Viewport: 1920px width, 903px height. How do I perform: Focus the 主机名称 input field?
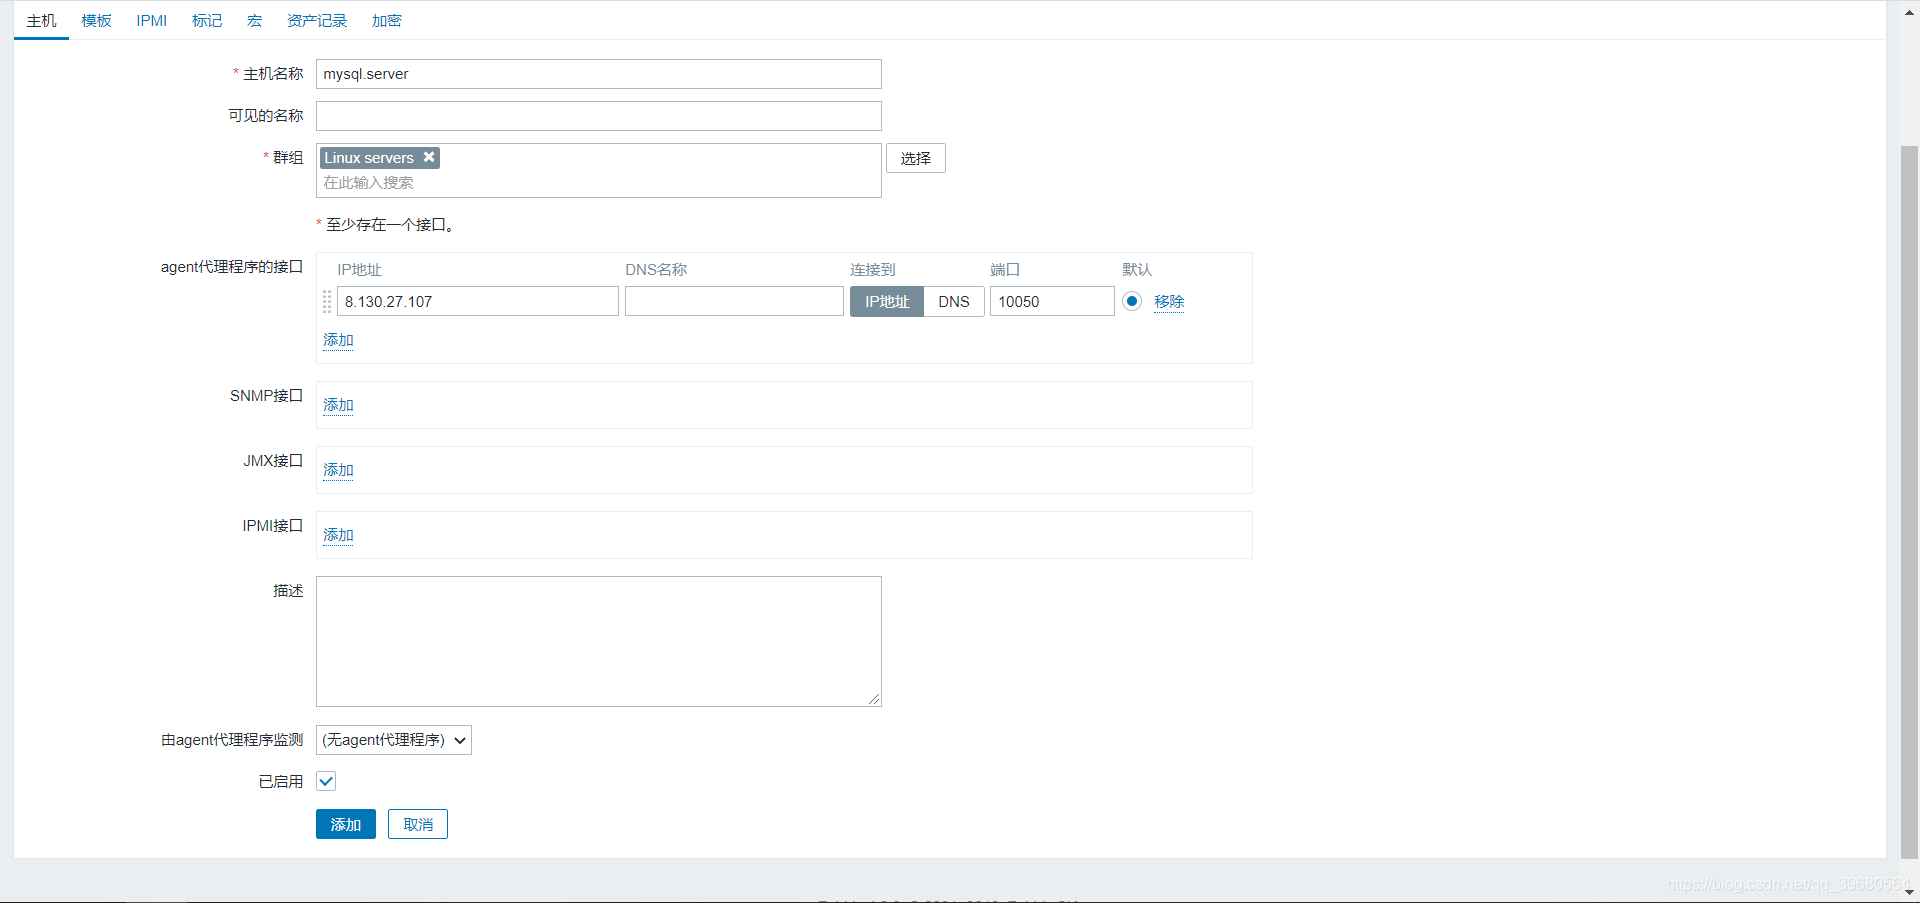599,74
